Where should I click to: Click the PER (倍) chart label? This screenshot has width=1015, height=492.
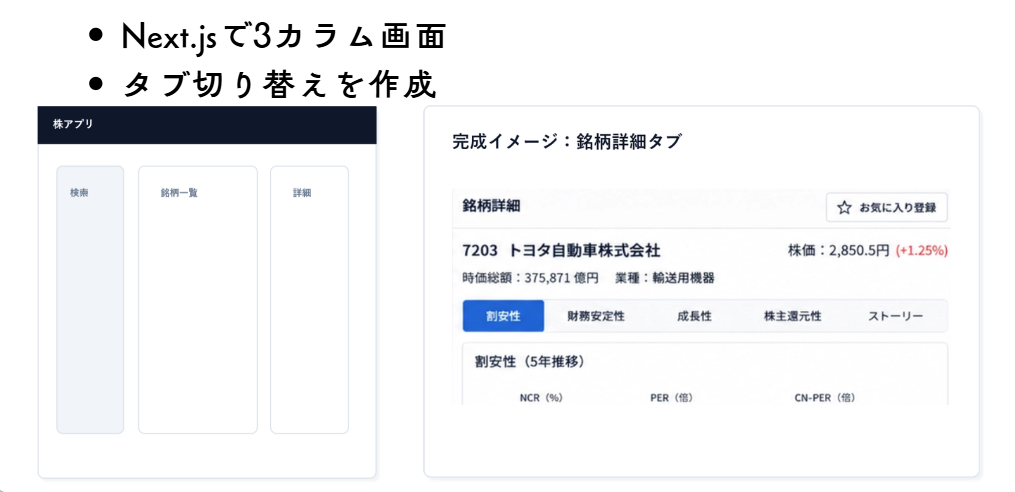[x=671, y=397]
